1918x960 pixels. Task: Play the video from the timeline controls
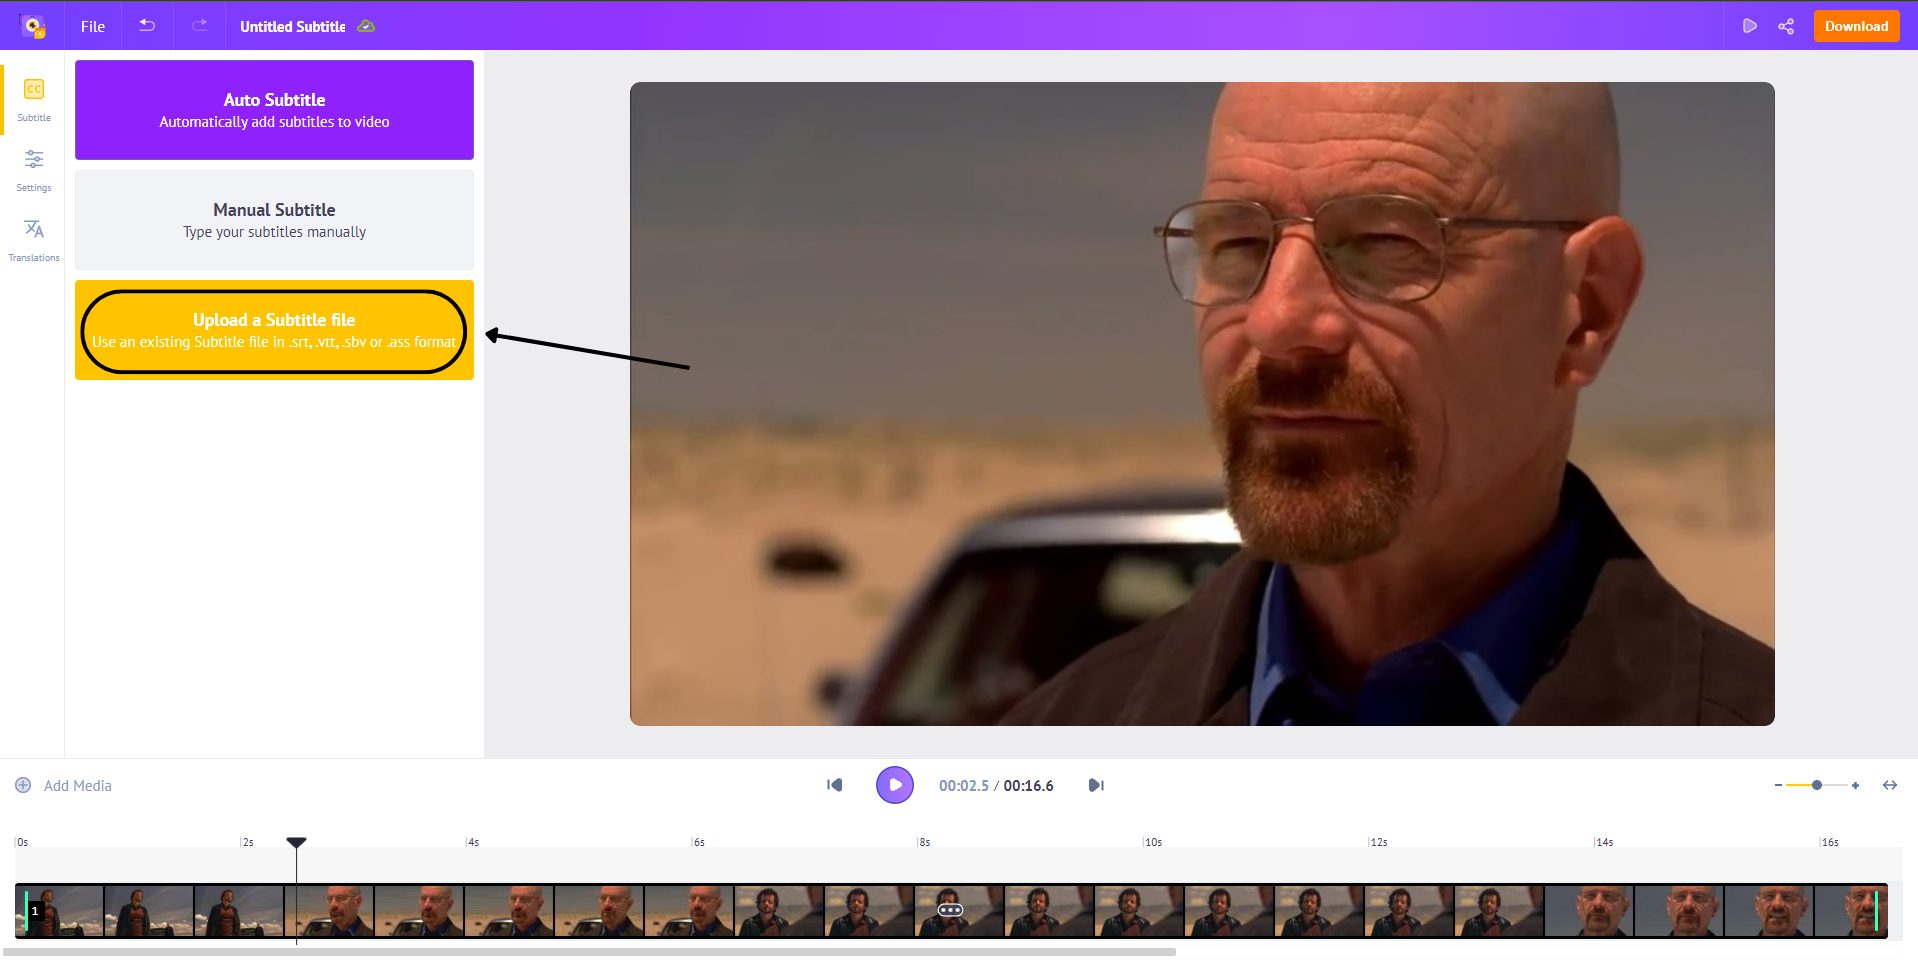coord(895,785)
